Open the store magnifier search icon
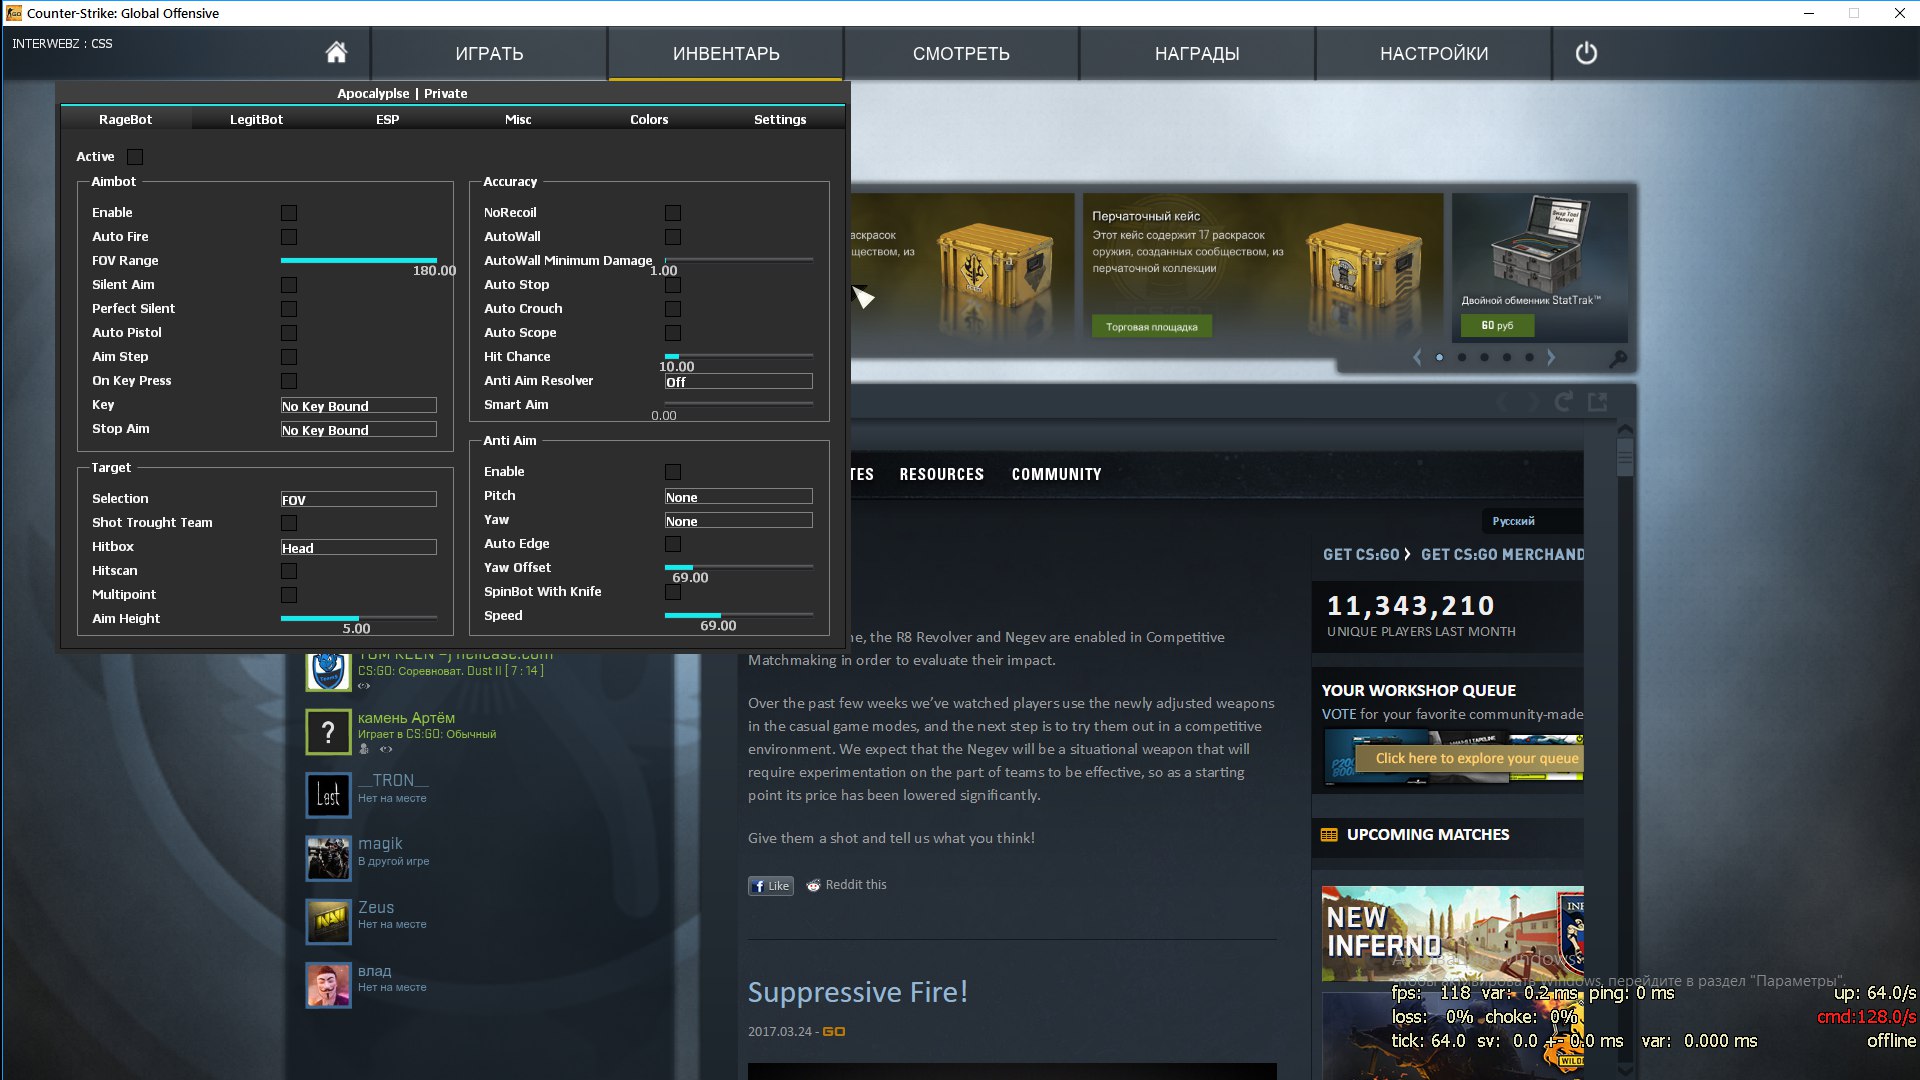 point(1617,358)
